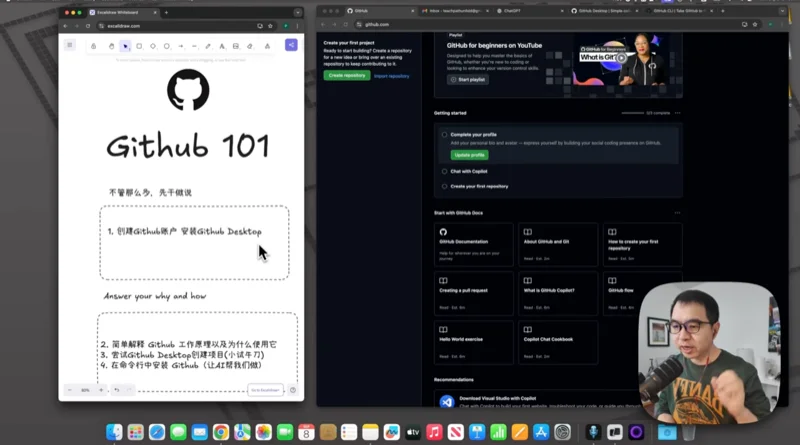The height and width of the screenshot is (445, 800).
Task: Zoom out with the minus button in Excalidraw
Action: point(70,390)
